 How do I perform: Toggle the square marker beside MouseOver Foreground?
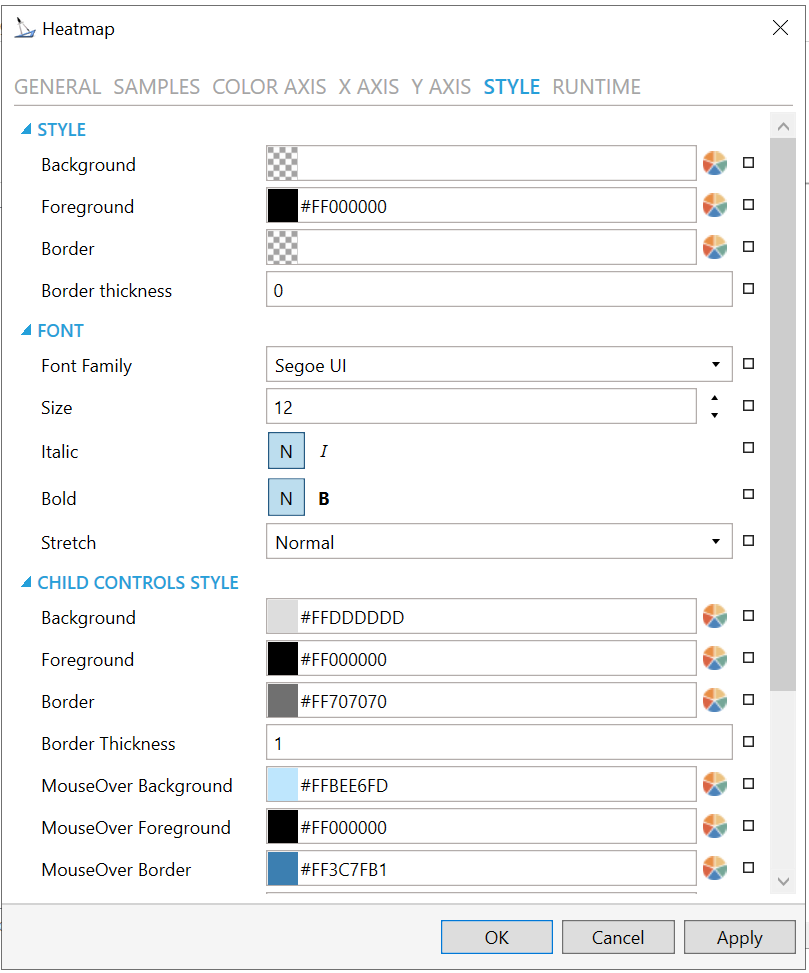point(749,825)
